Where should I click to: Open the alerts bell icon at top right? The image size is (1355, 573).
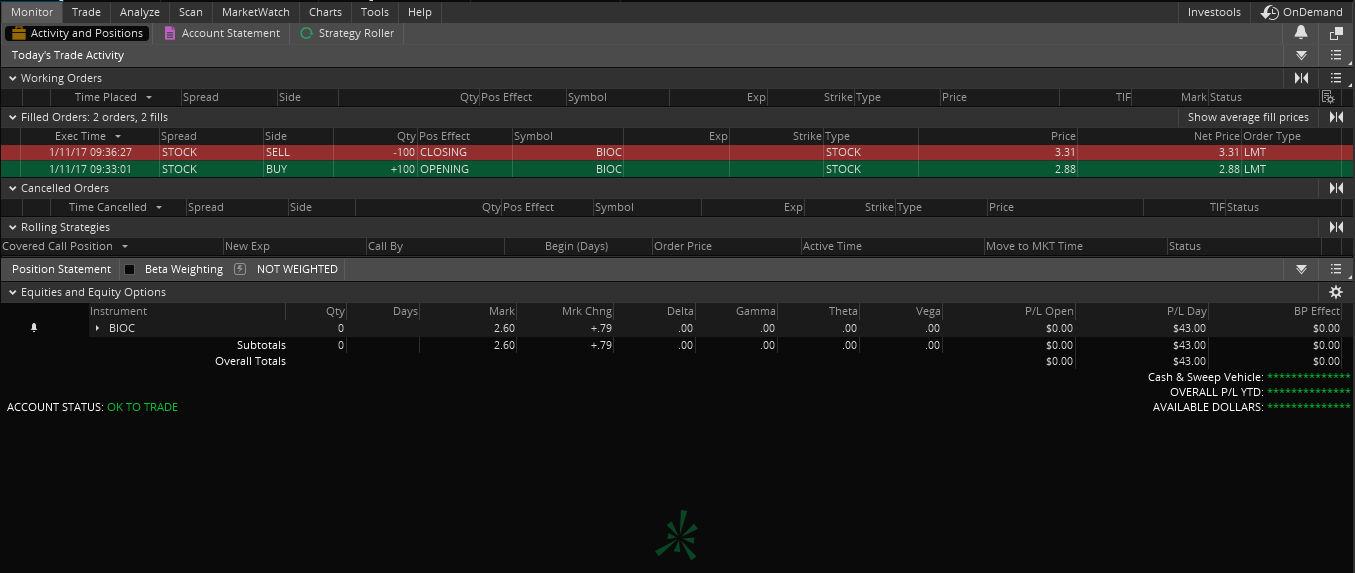coord(1301,33)
